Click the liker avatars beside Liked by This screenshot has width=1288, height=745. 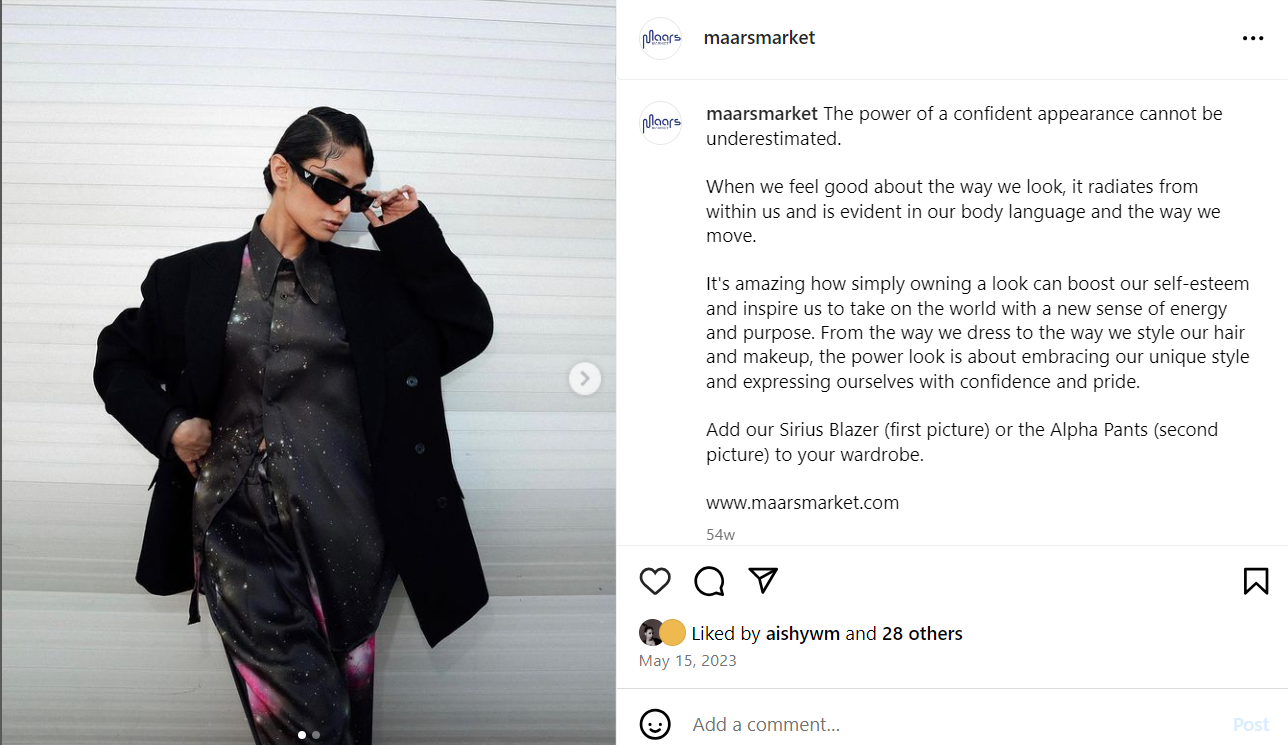coord(662,633)
